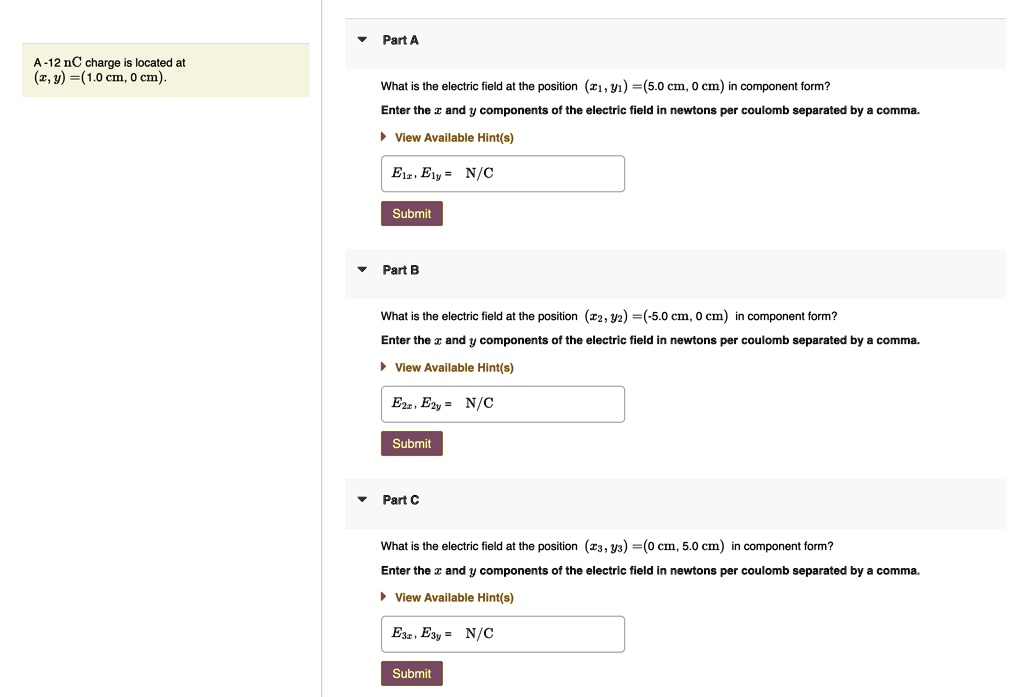Expand the hint triangle in Part C
The image size is (1024, 697).
tap(385, 598)
